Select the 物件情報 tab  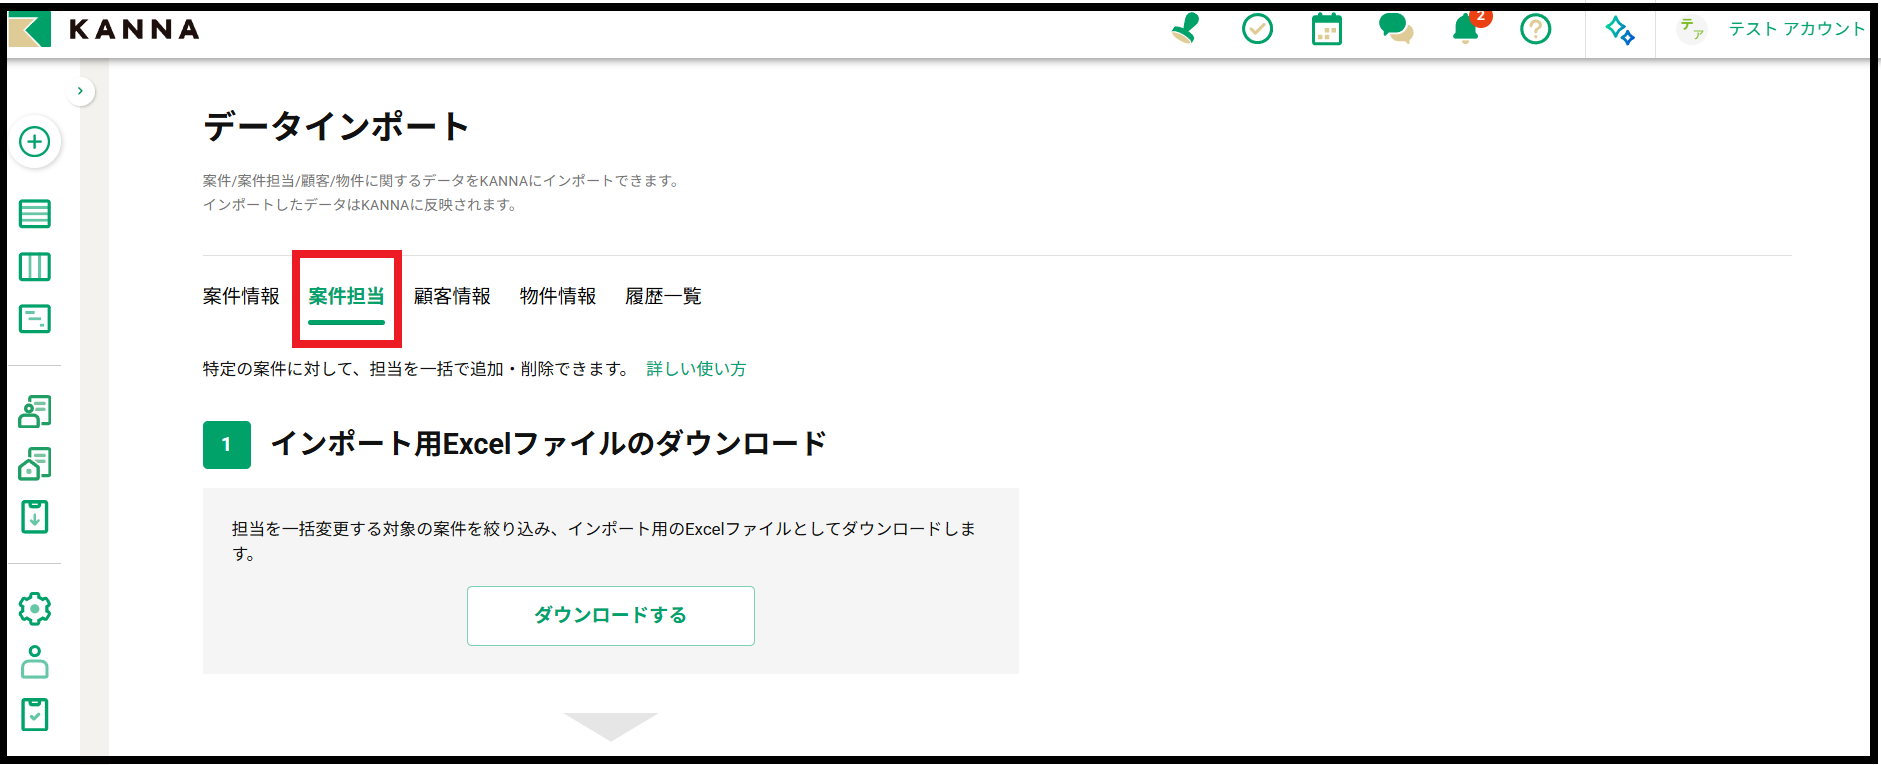[x=557, y=296]
